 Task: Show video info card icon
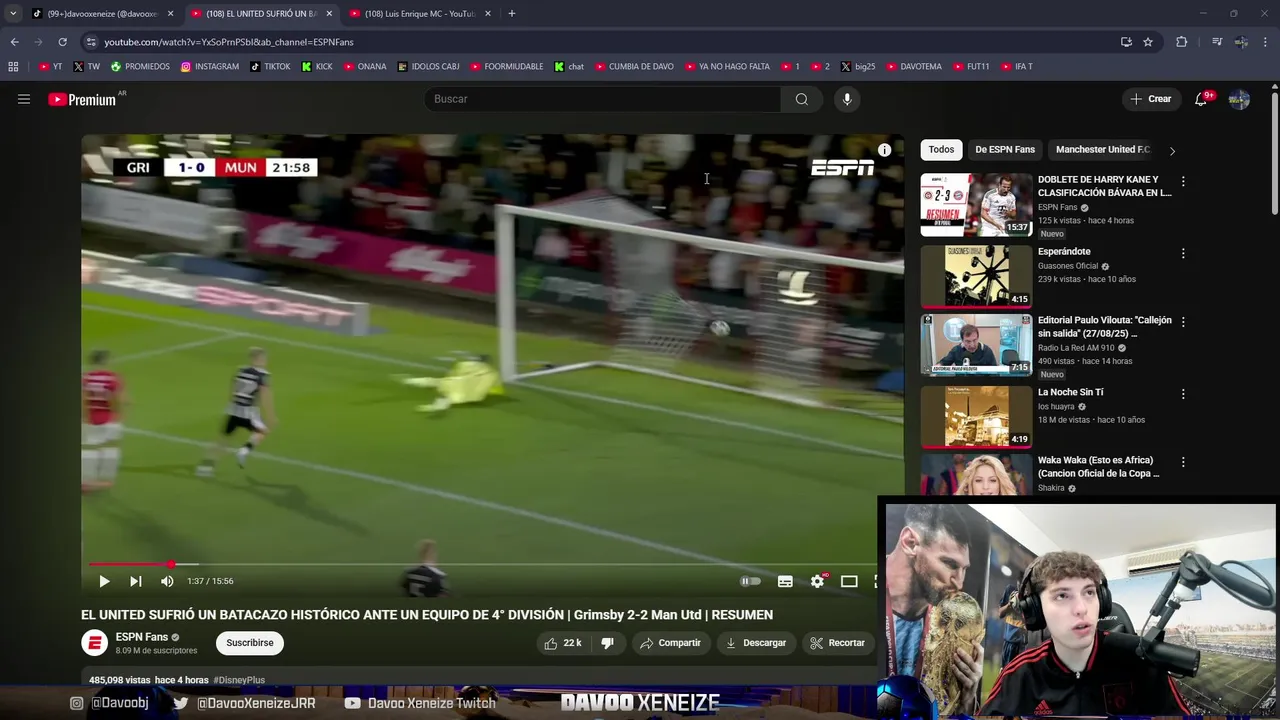tap(884, 150)
